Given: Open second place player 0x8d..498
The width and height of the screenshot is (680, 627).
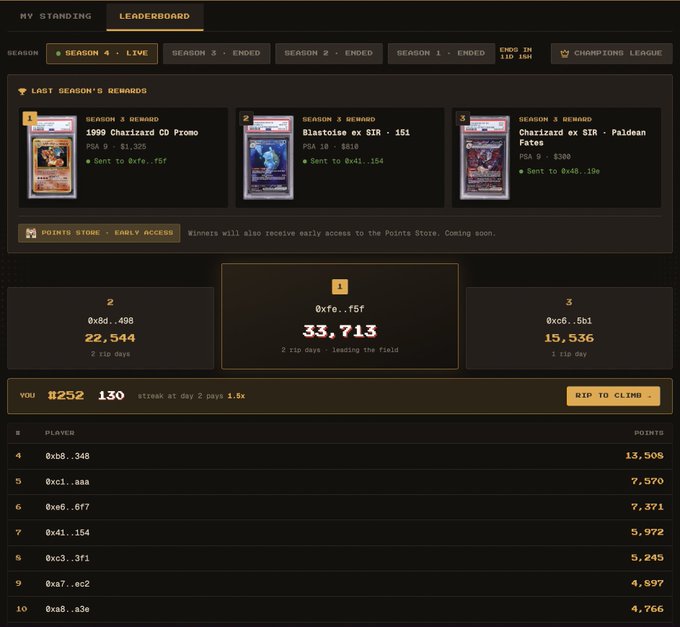Looking at the screenshot, I should click(111, 321).
